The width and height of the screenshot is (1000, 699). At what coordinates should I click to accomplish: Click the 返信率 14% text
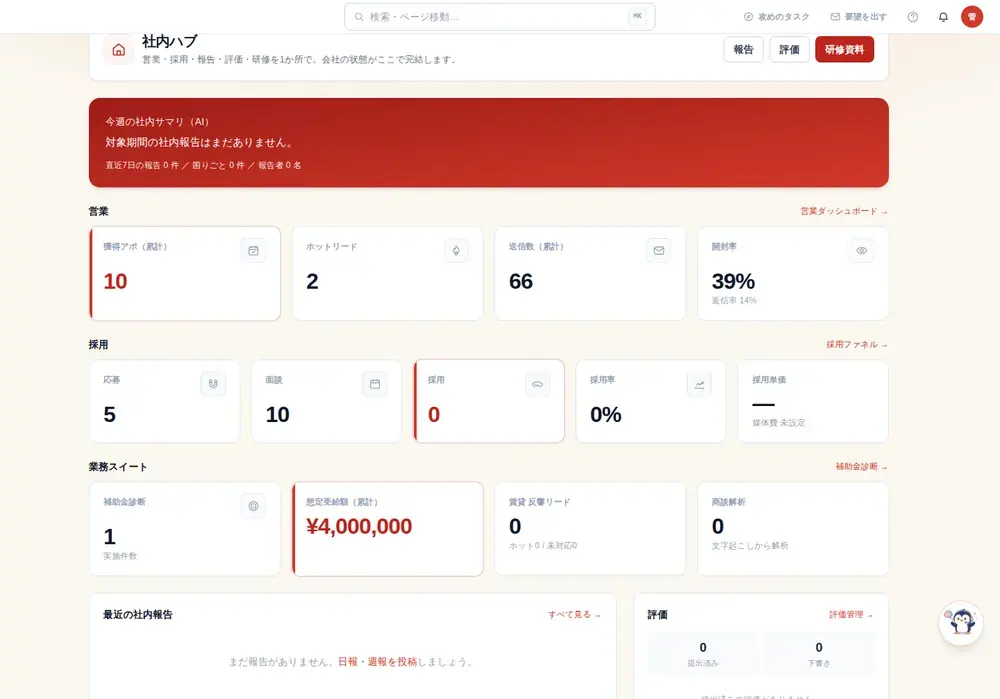click(734, 300)
